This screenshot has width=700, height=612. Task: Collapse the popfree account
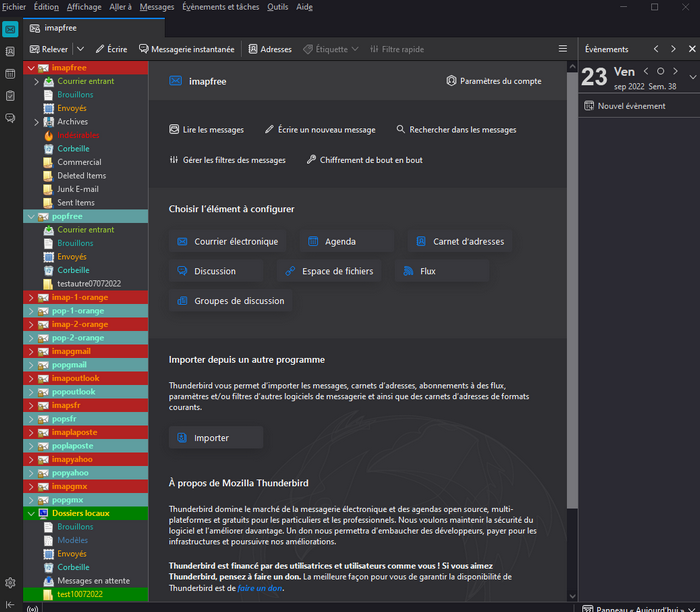(31, 216)
